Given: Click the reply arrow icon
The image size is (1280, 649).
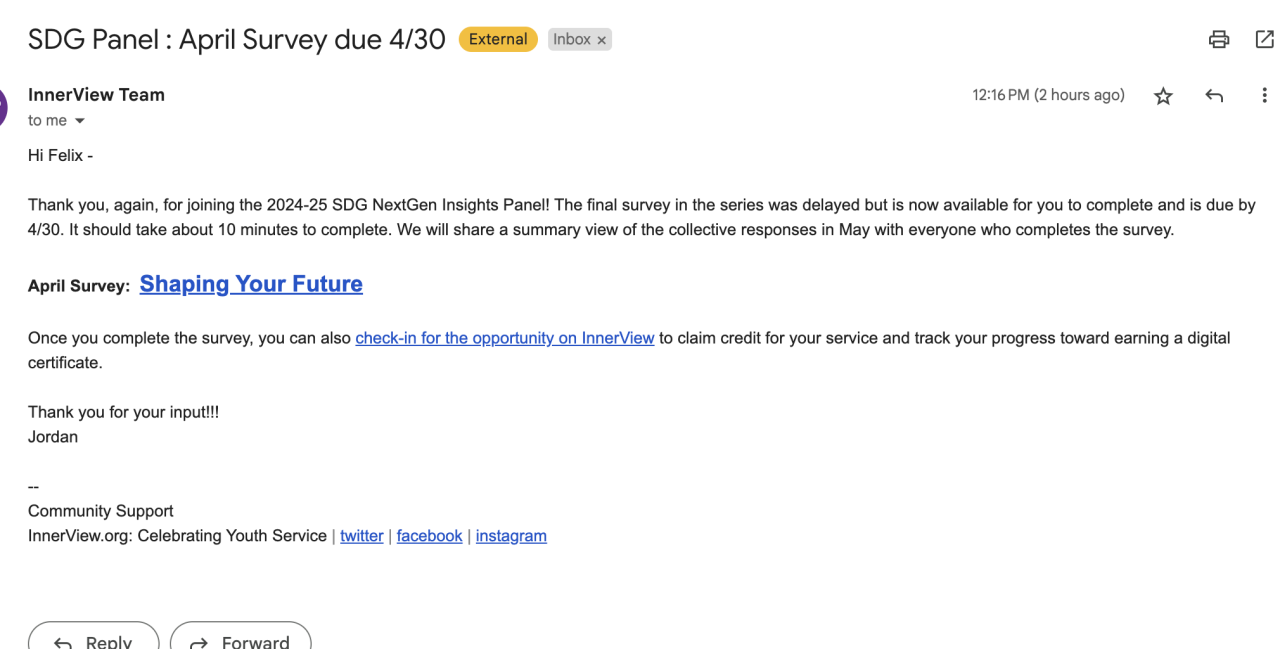Looking at the screenshot, I should [1214, 96].
